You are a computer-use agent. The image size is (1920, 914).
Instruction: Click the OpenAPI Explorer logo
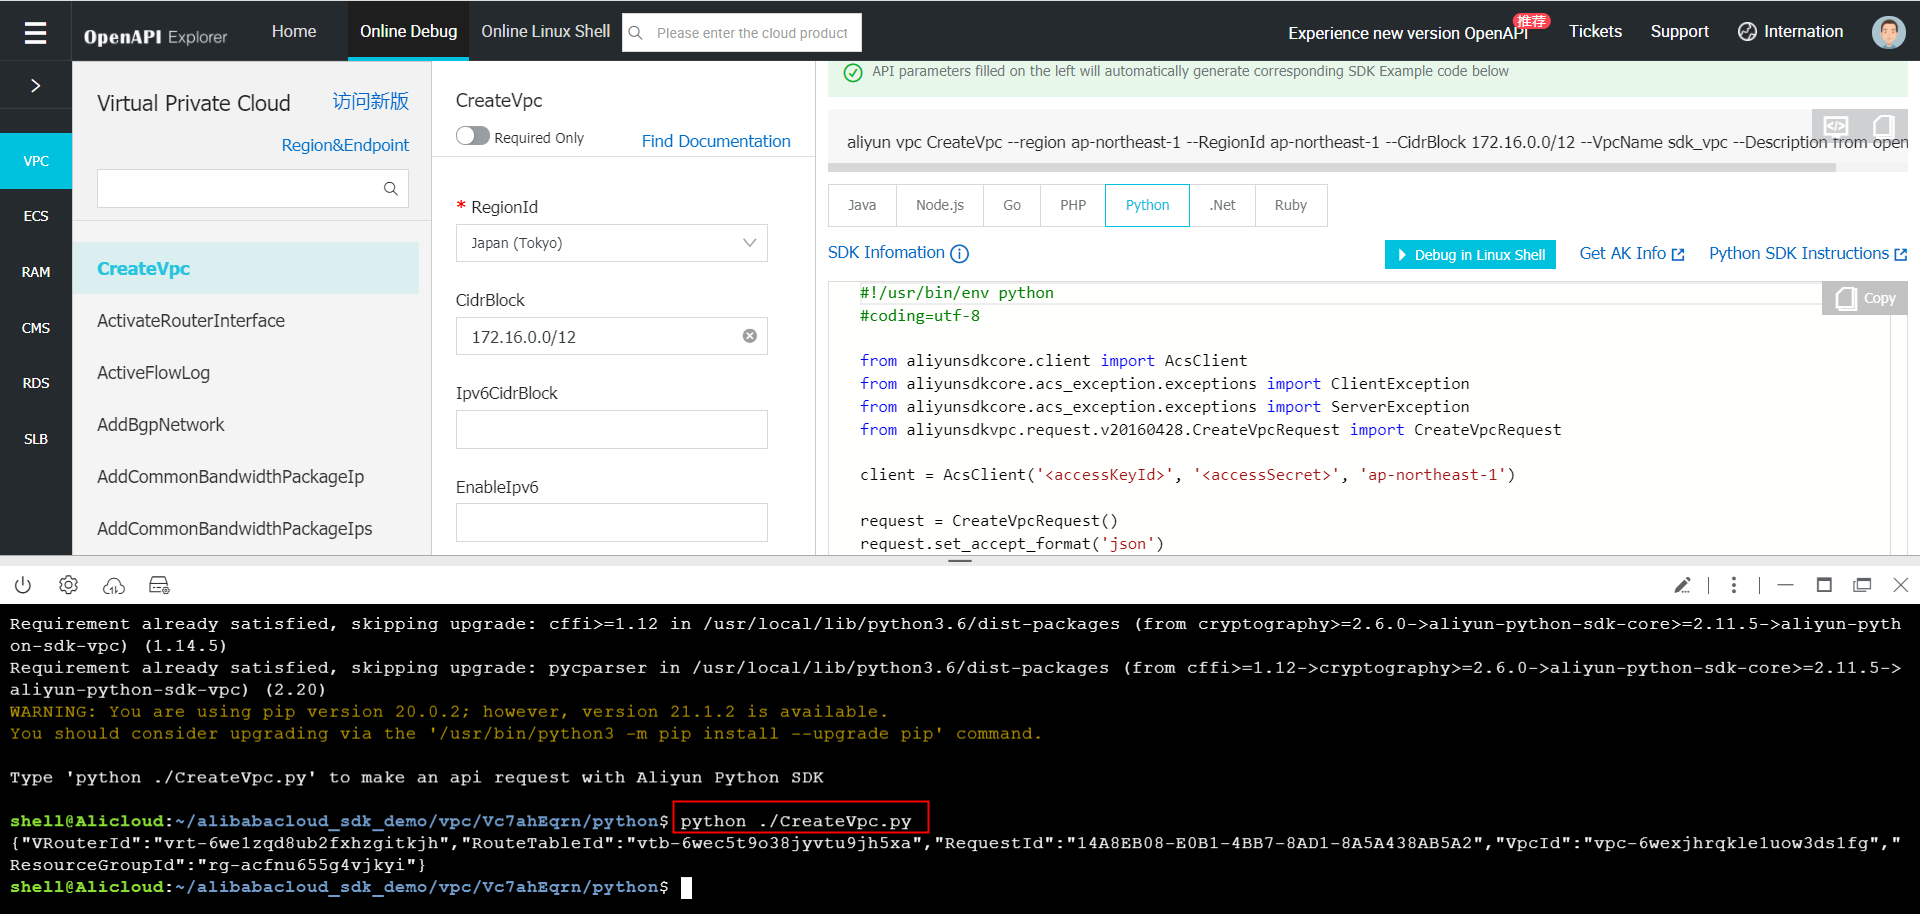tap(155, 36)
